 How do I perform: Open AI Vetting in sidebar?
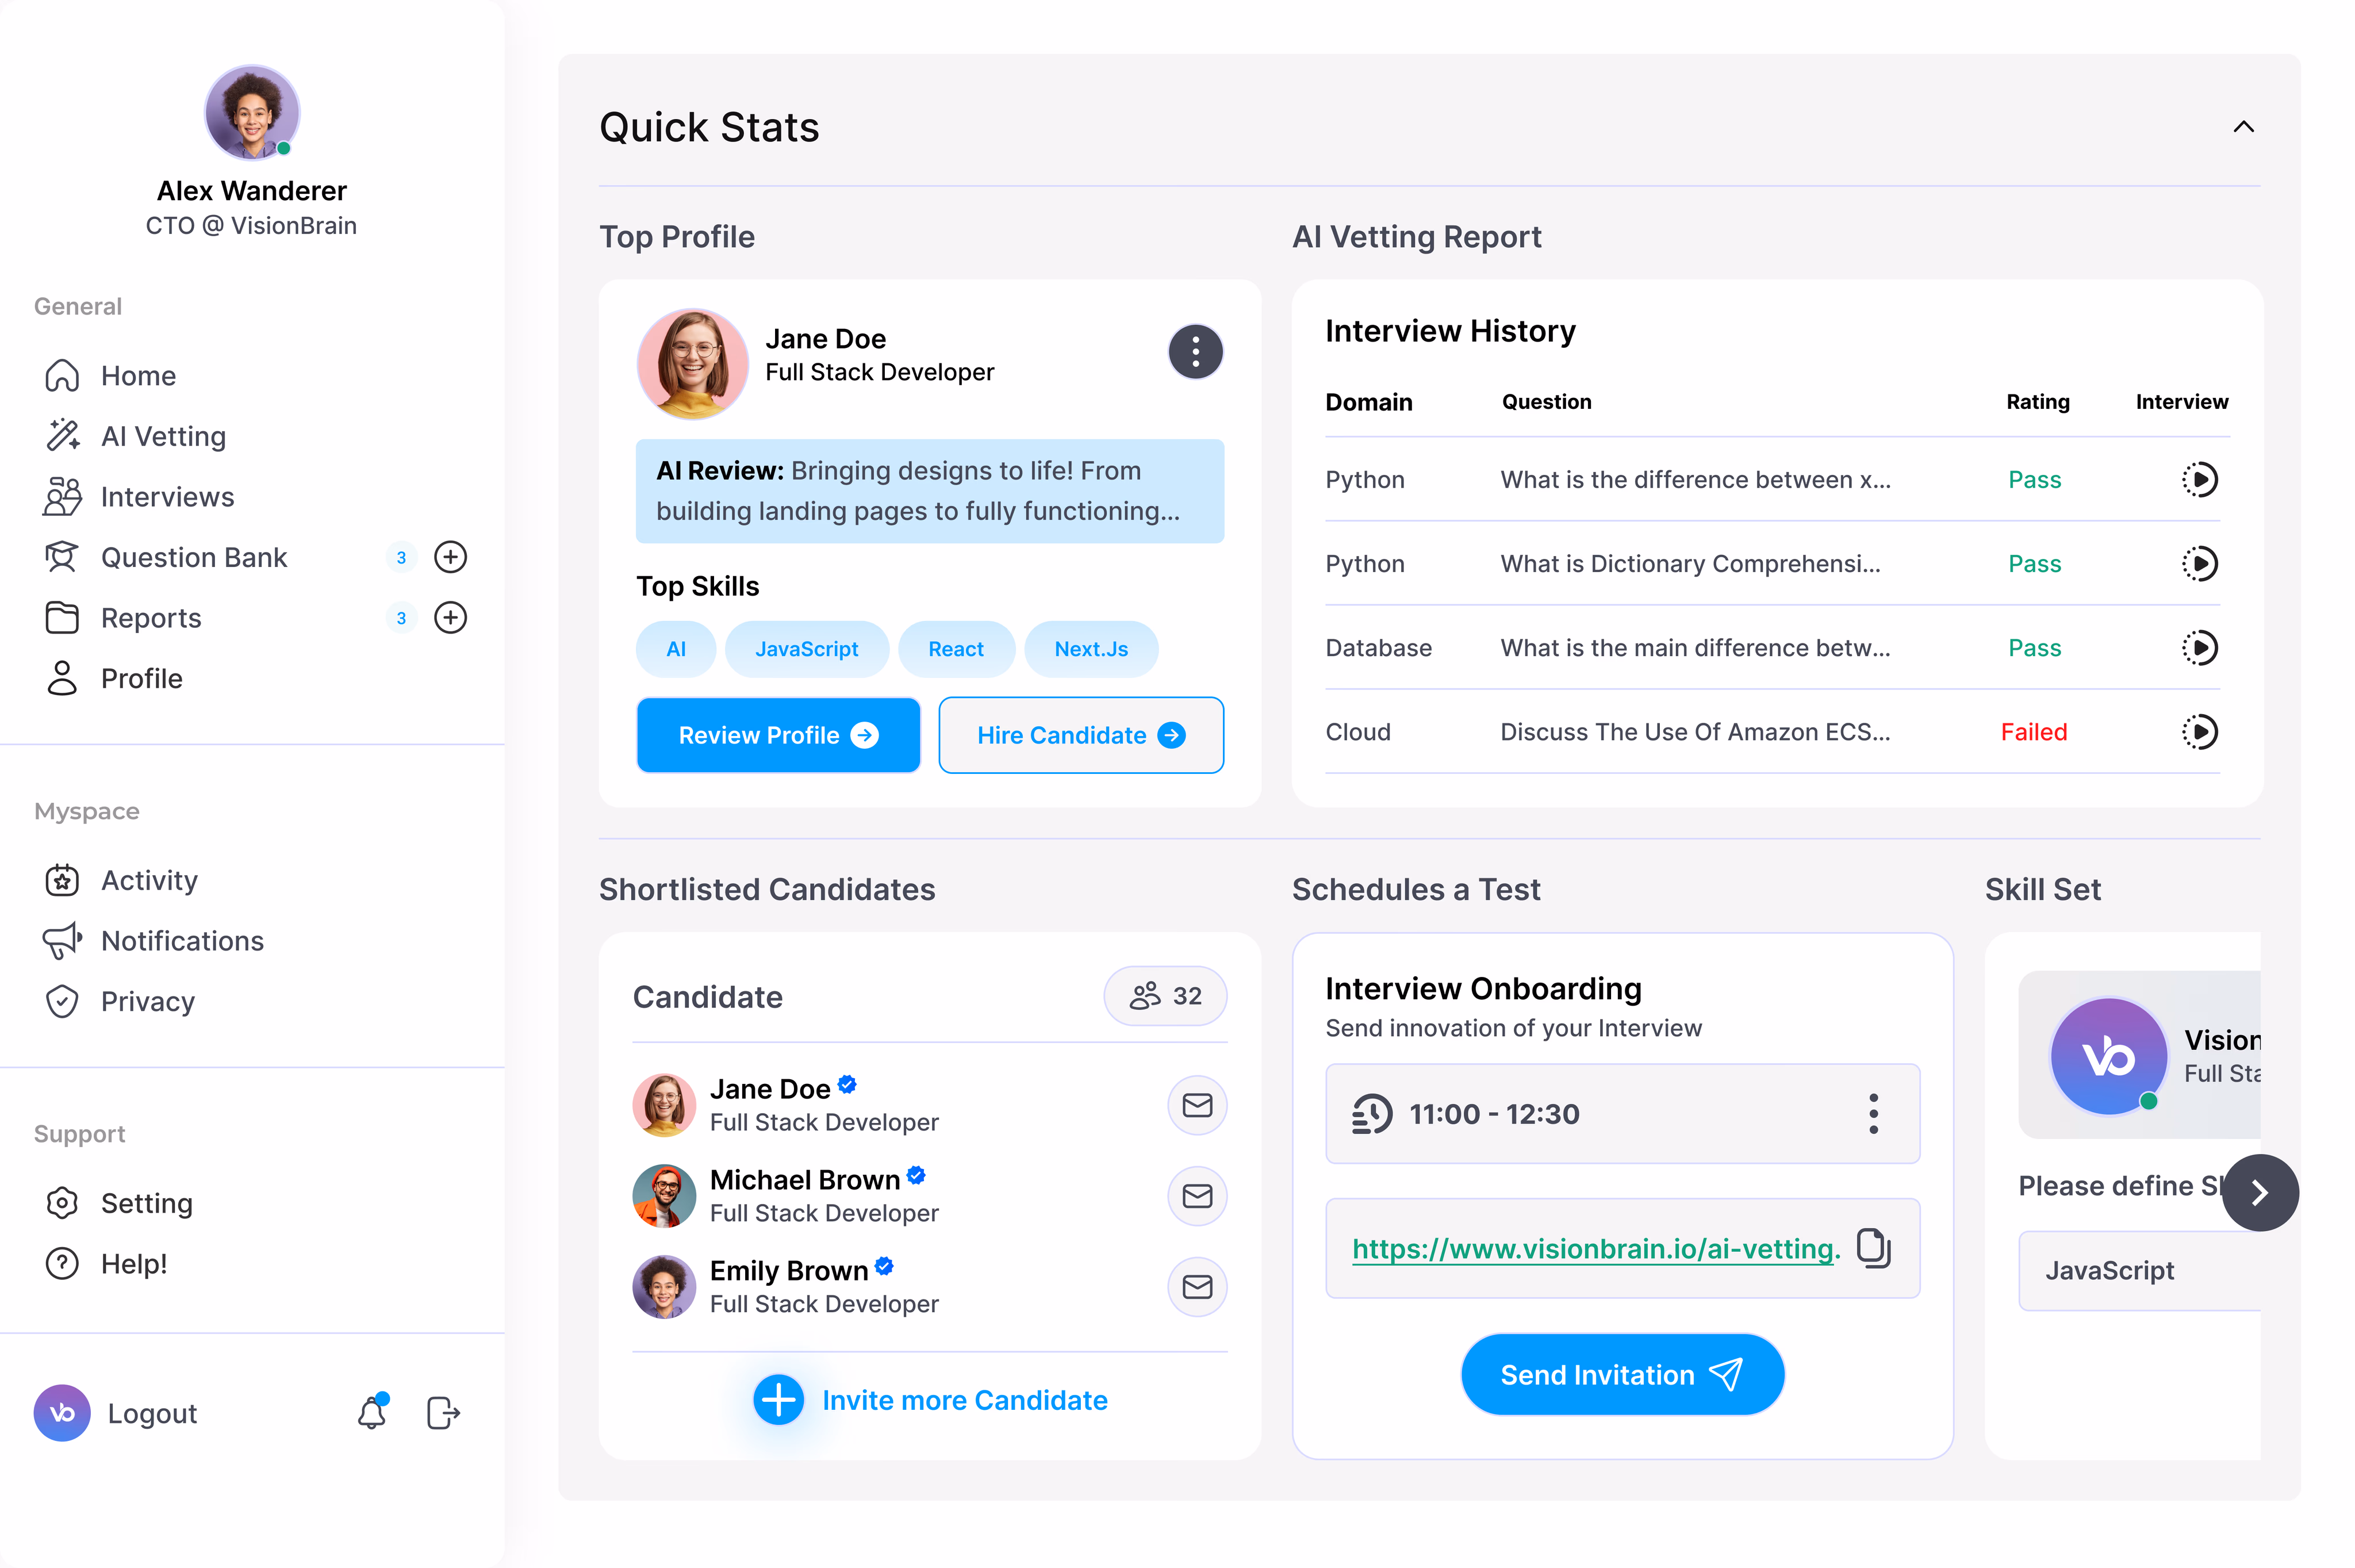(163, 436)
